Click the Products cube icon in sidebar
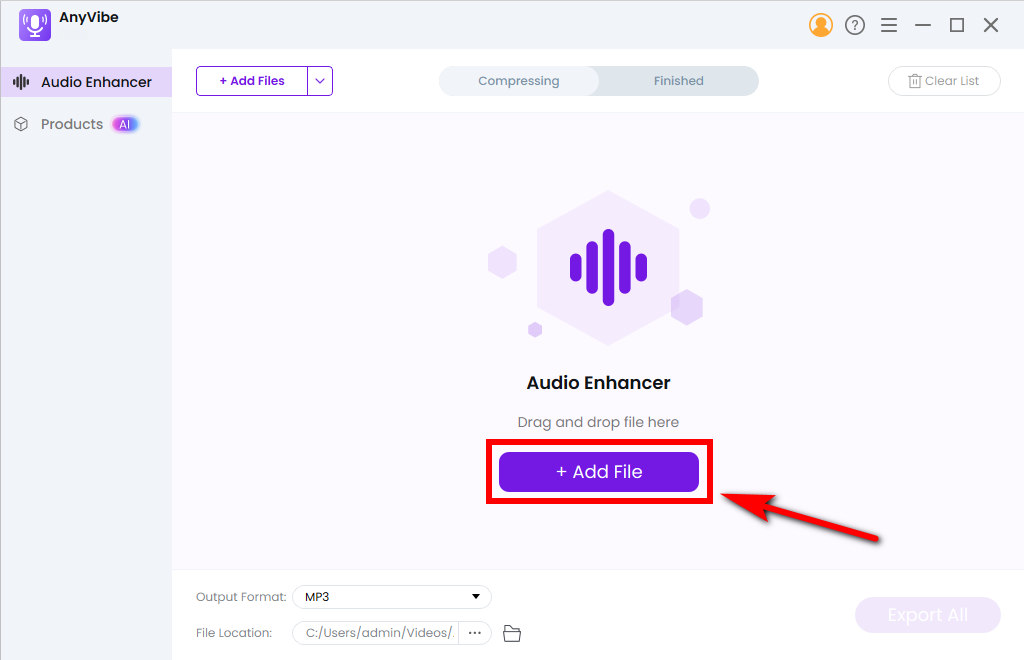The image size is (1024, 660). point(21,124)
